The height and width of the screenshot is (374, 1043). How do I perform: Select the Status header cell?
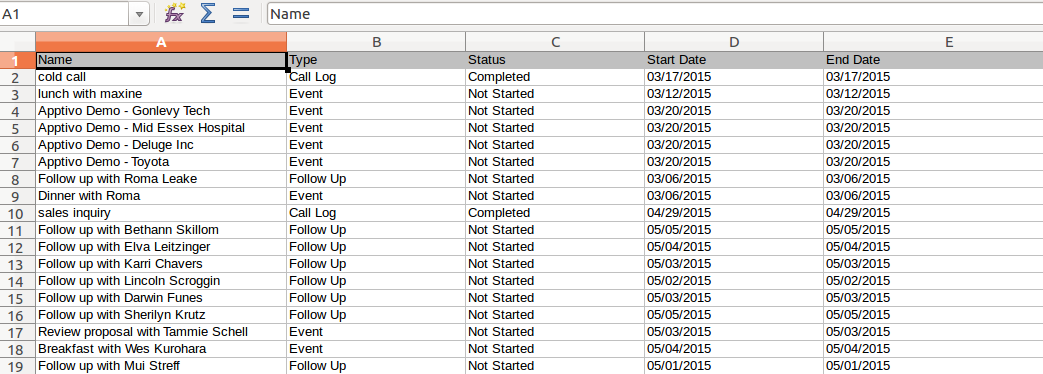555,60
